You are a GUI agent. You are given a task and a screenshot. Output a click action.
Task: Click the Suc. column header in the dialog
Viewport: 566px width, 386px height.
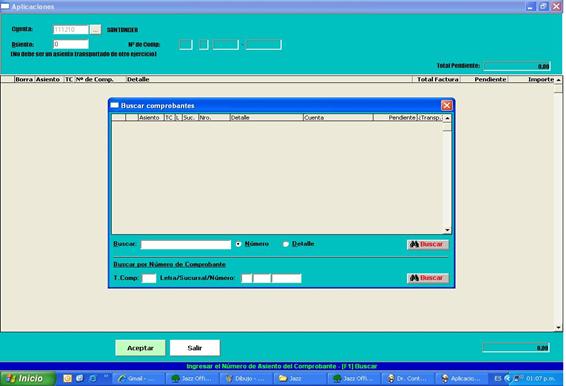pyautogui.click(x=190, y=117)
